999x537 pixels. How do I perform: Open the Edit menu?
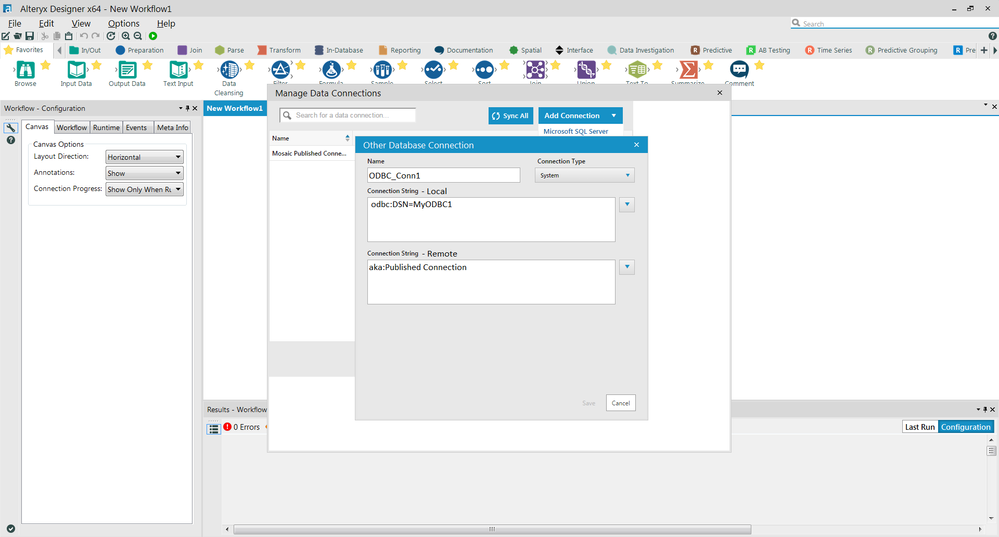click(x=47, y=23)
